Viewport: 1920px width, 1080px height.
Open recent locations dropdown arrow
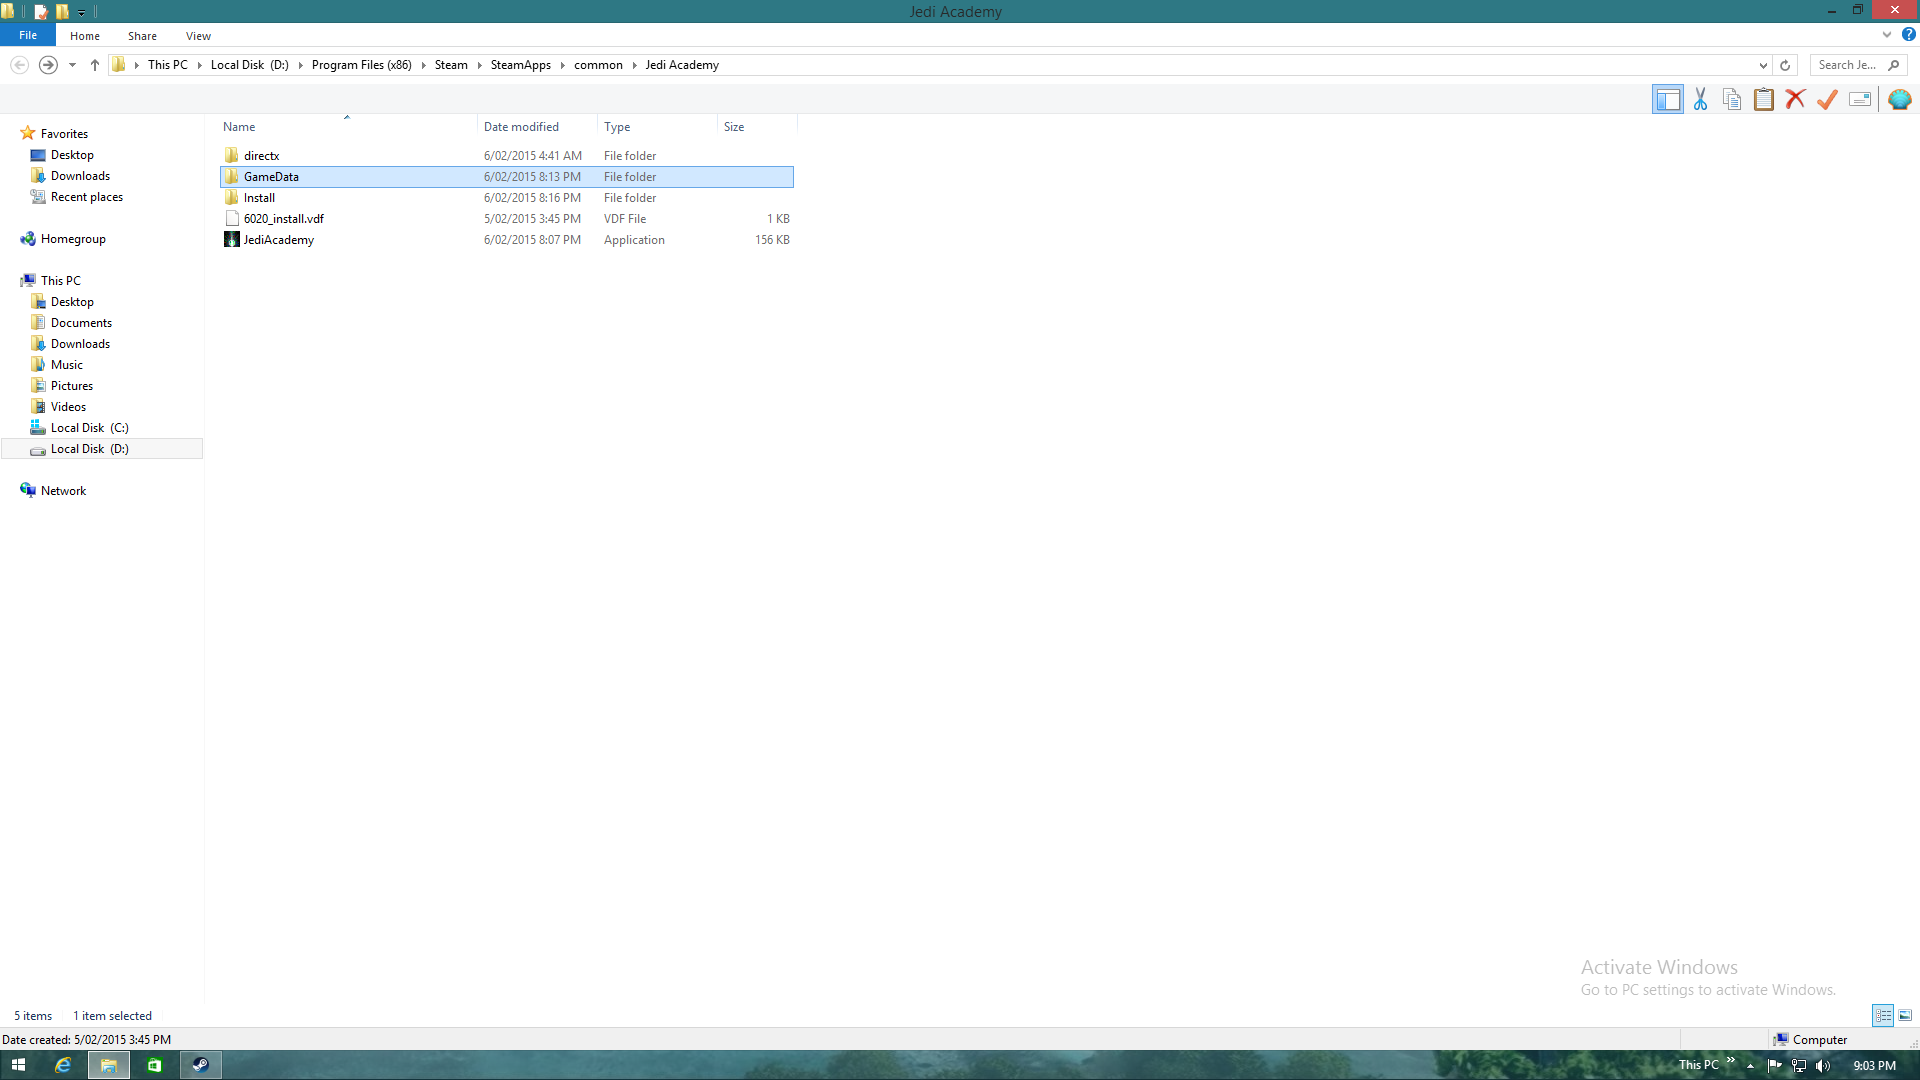coord(72,65)
